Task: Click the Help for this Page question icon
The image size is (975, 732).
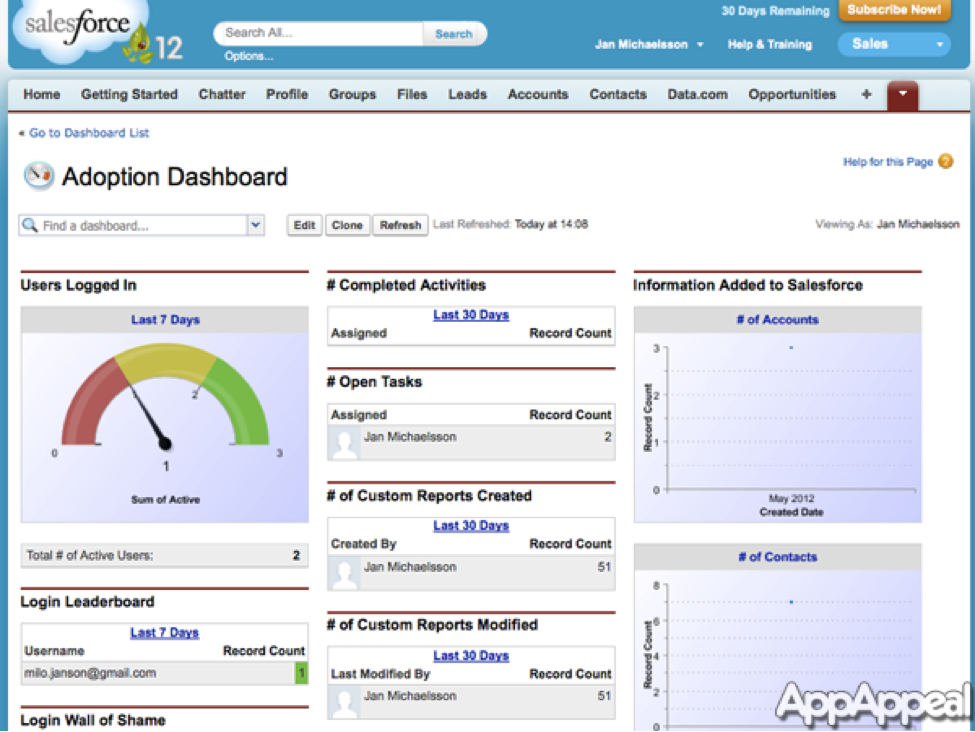Action: point(945,162)
